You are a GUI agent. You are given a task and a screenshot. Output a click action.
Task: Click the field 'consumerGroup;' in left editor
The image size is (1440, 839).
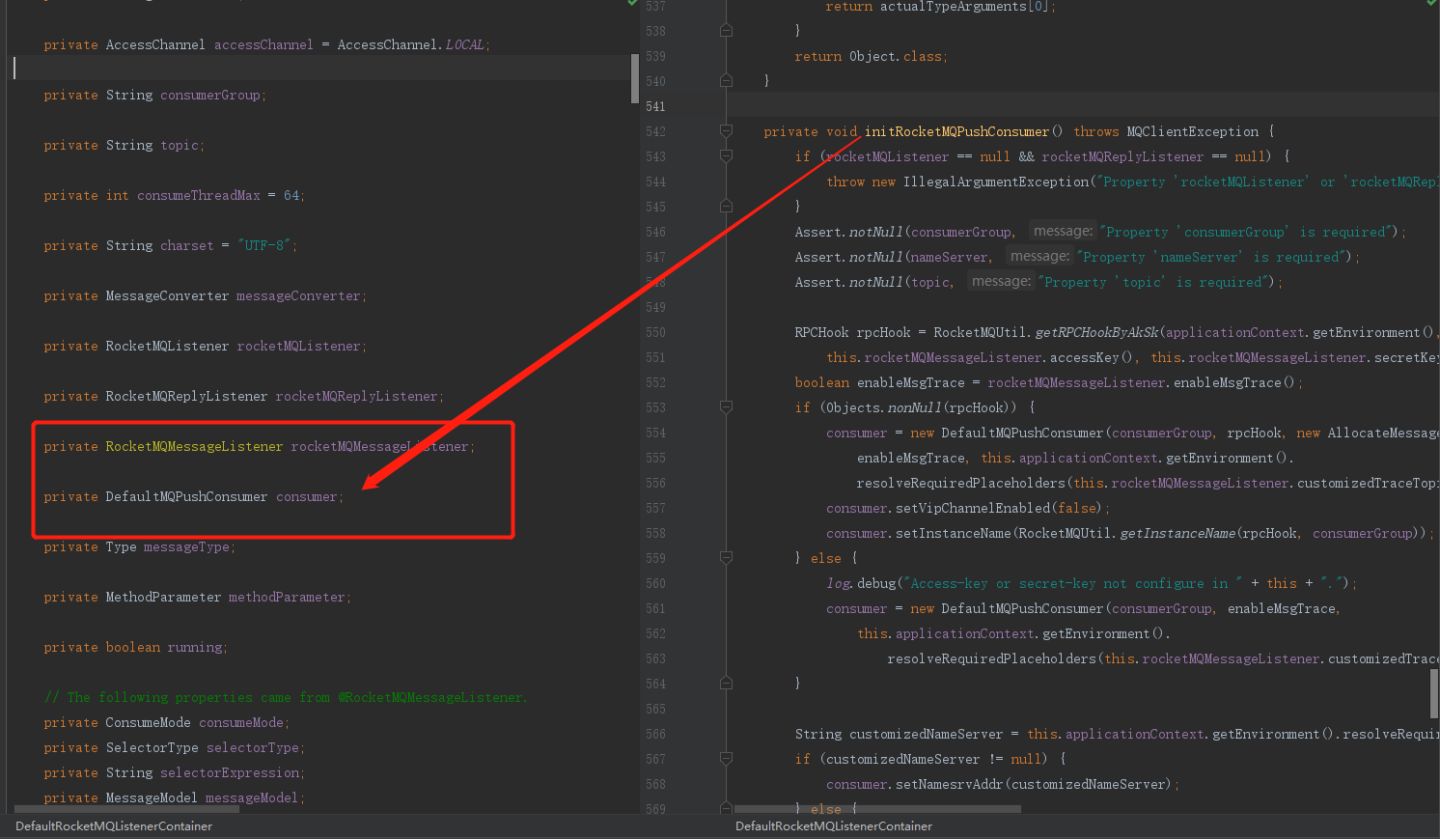click(214, 95)
